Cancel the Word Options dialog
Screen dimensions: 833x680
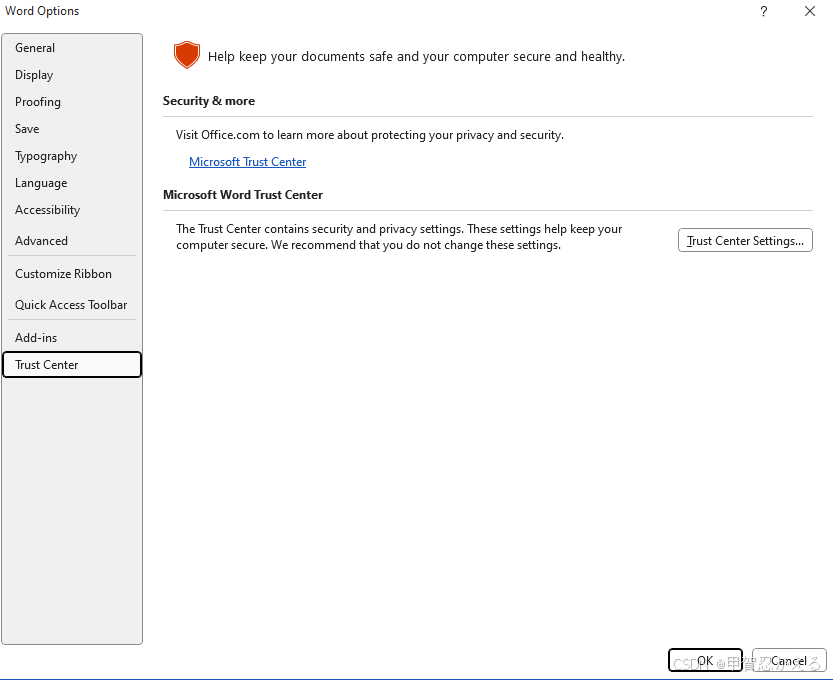pos(789,660)
